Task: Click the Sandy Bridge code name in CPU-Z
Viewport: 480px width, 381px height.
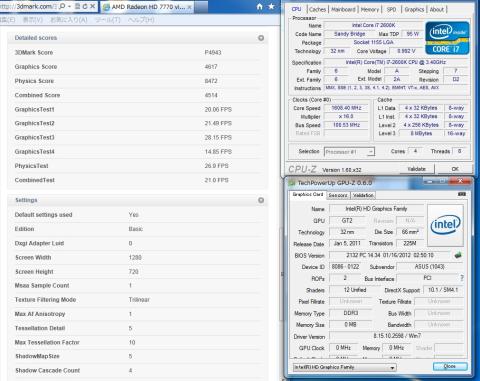Action: coord(349,34)
